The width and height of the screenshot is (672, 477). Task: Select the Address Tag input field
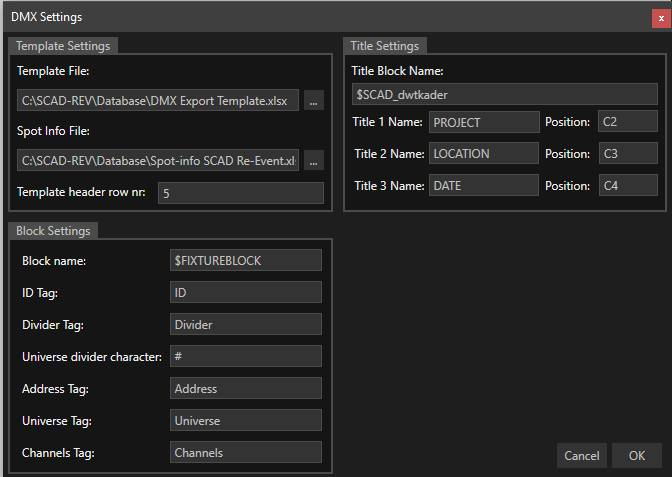click(x=246, y=388)
